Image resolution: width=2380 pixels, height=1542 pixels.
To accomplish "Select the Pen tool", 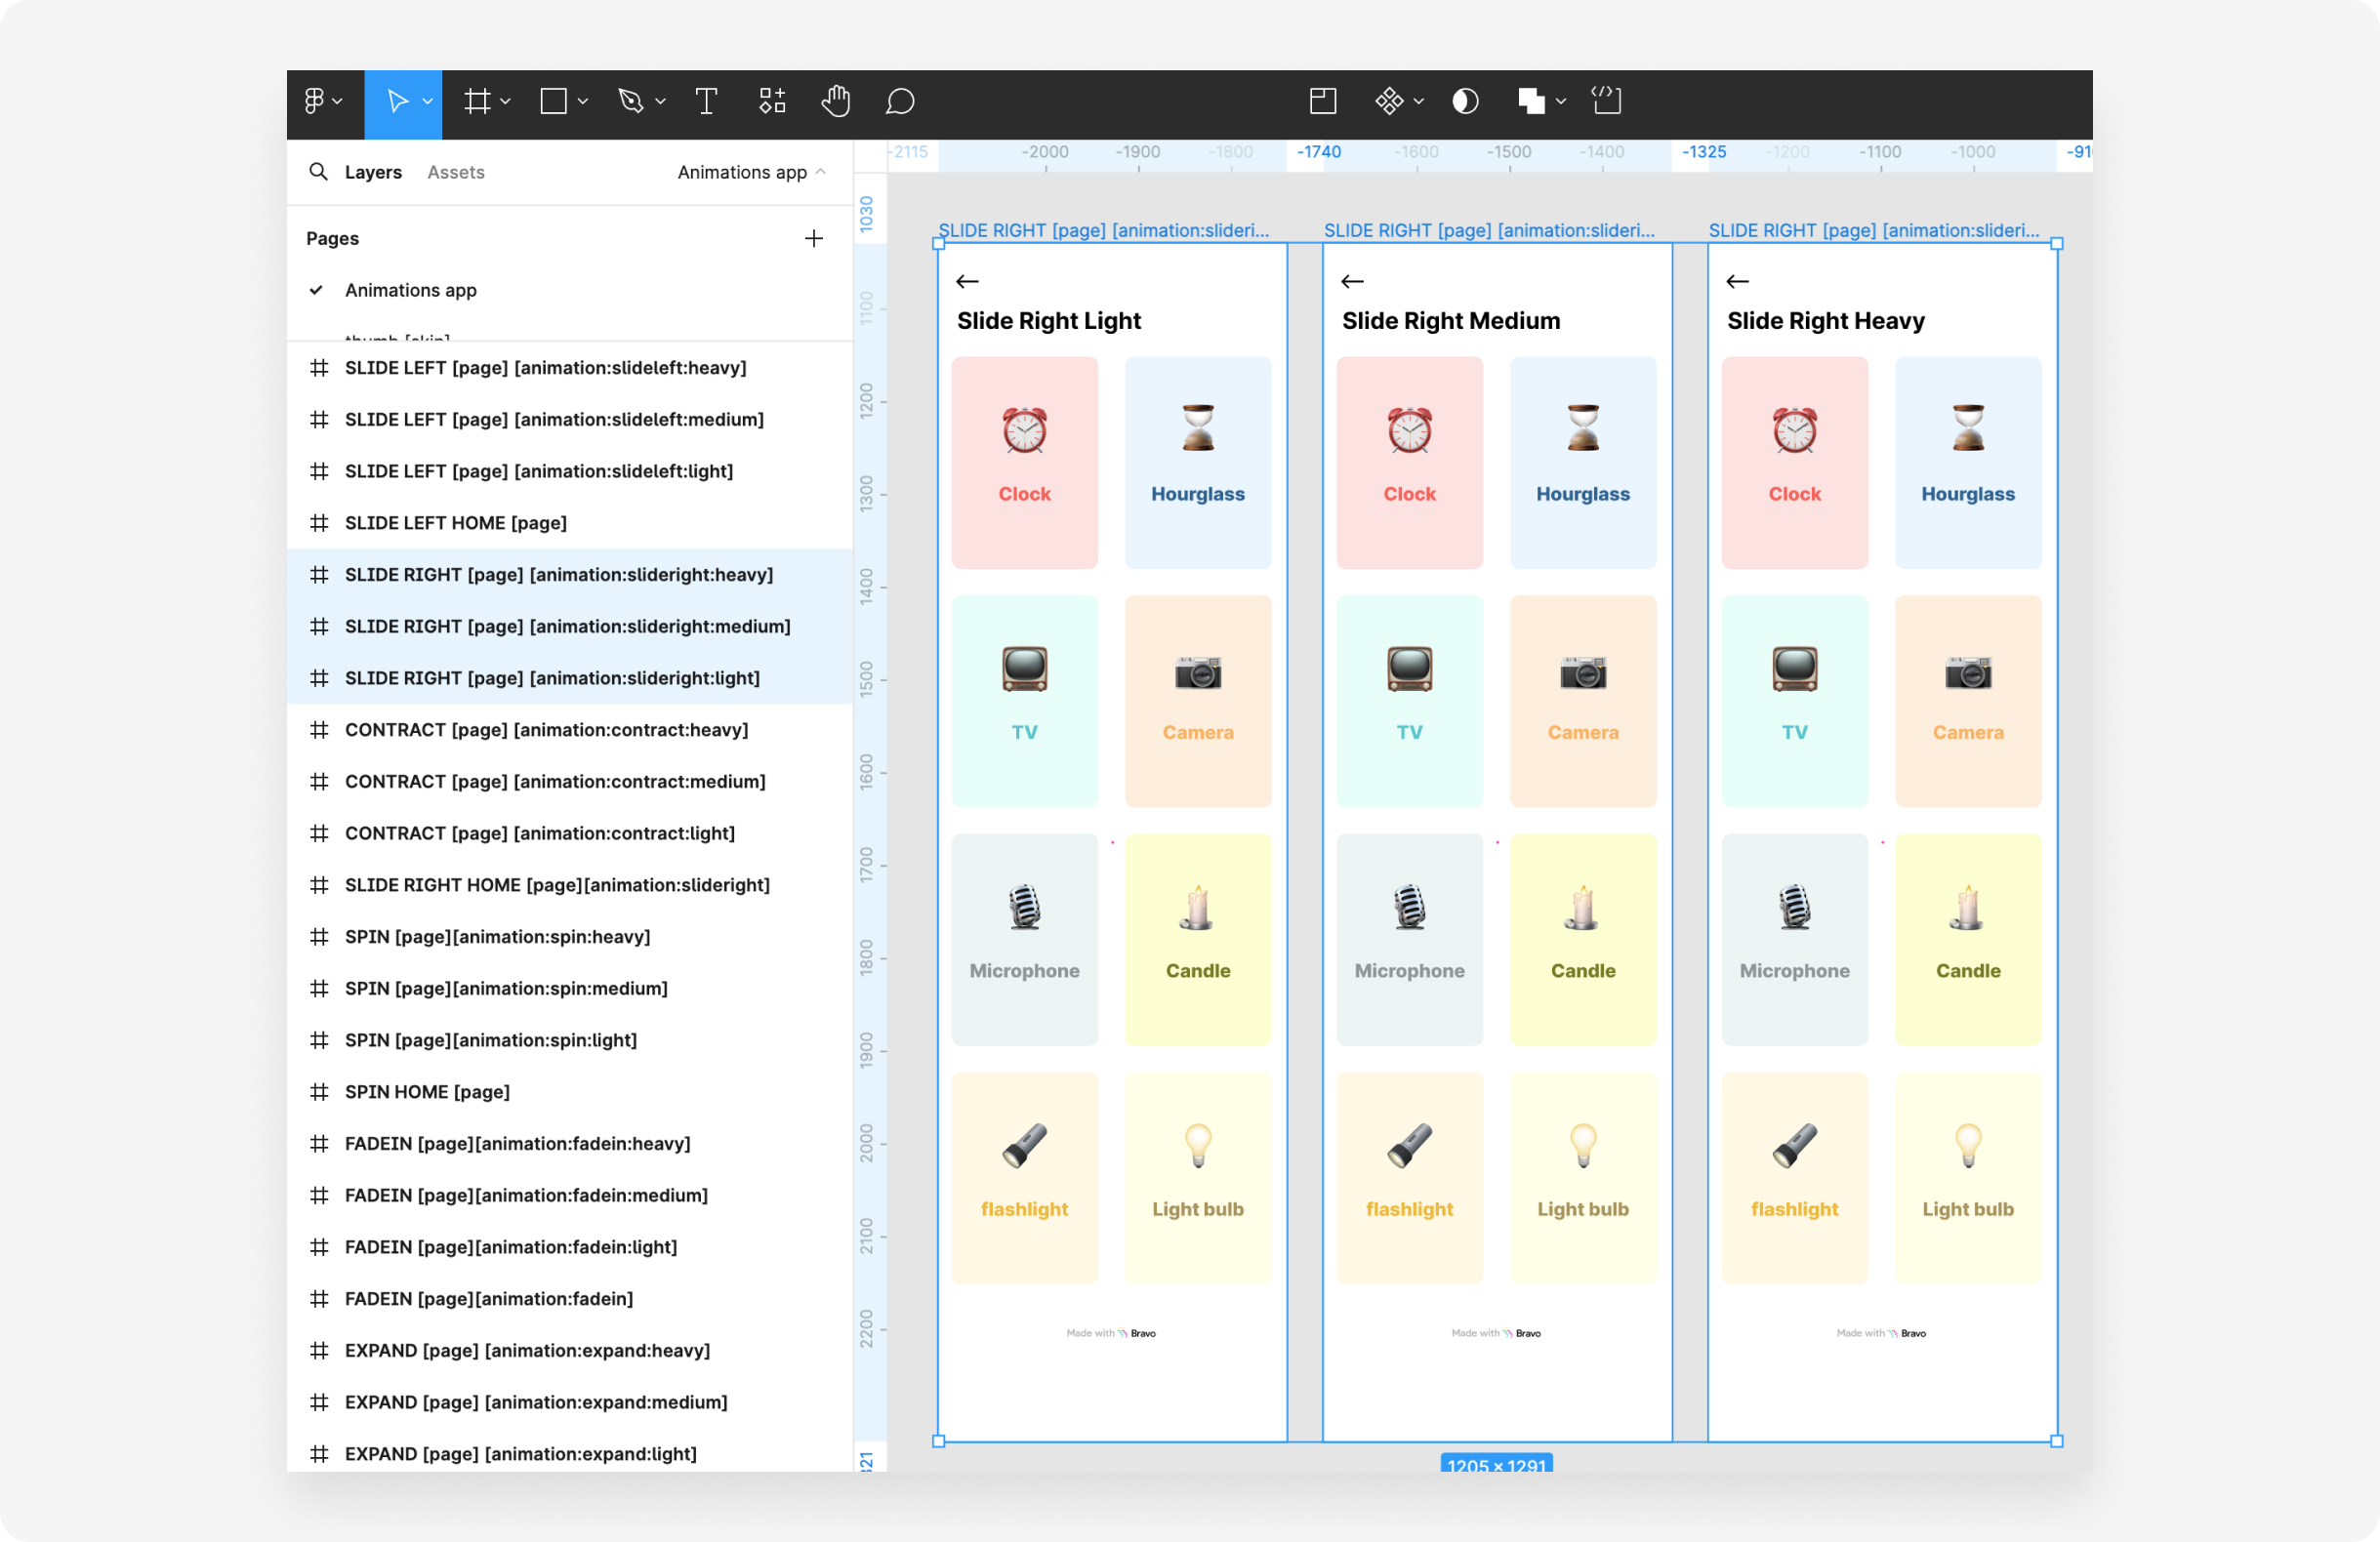I will coord(630,101).
